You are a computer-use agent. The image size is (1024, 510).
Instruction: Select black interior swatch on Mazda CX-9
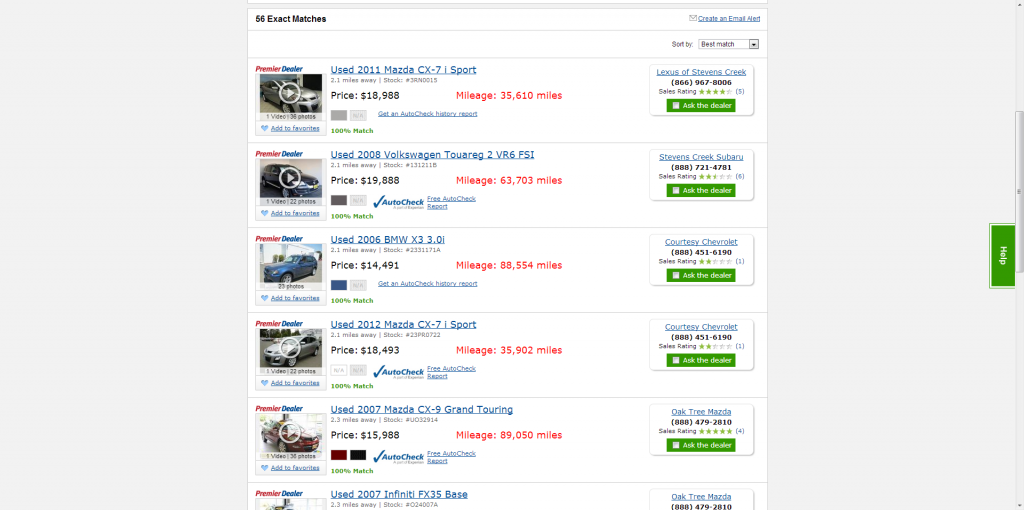[x=358, y=455]
